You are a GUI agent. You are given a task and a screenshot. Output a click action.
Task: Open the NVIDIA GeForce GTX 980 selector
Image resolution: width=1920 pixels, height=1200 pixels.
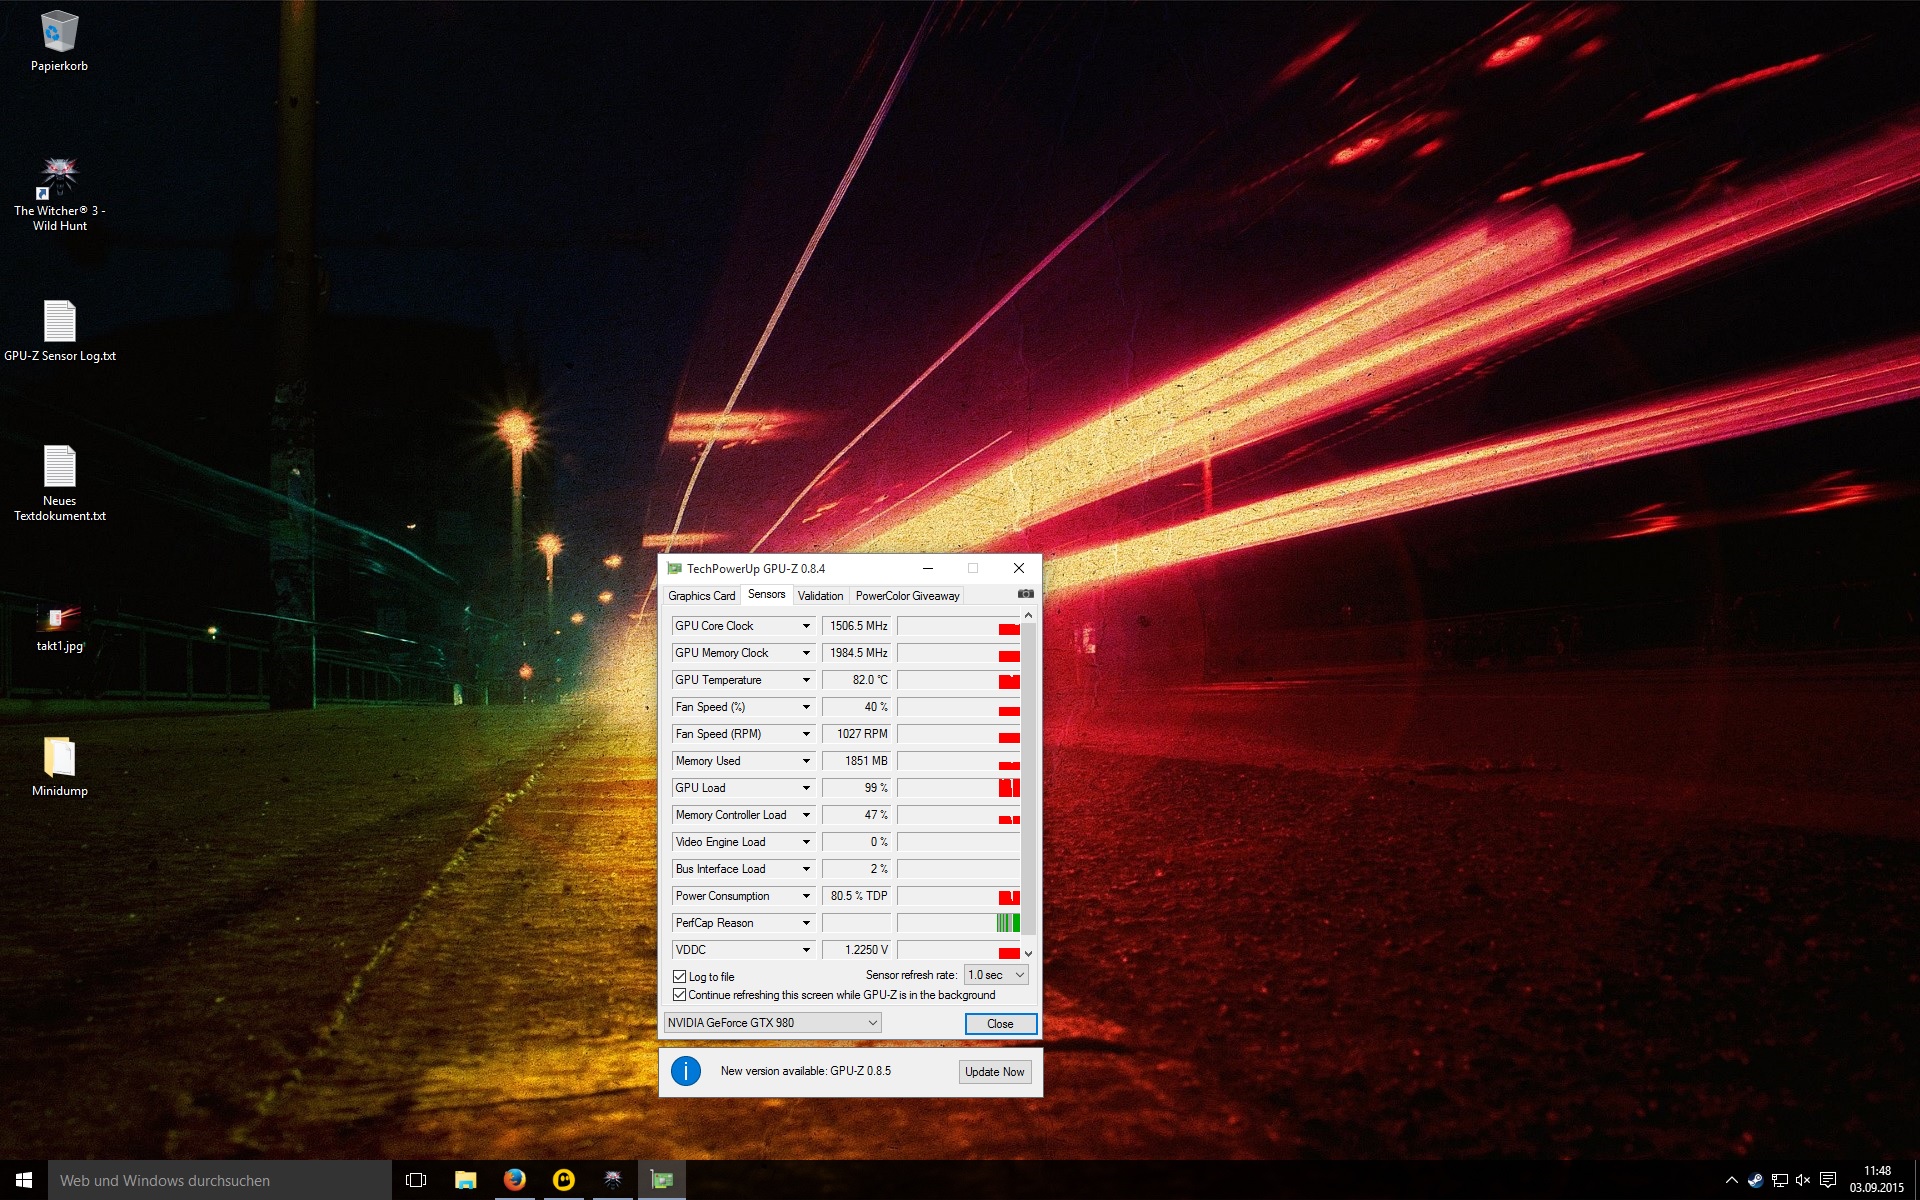pos(772,1022)
